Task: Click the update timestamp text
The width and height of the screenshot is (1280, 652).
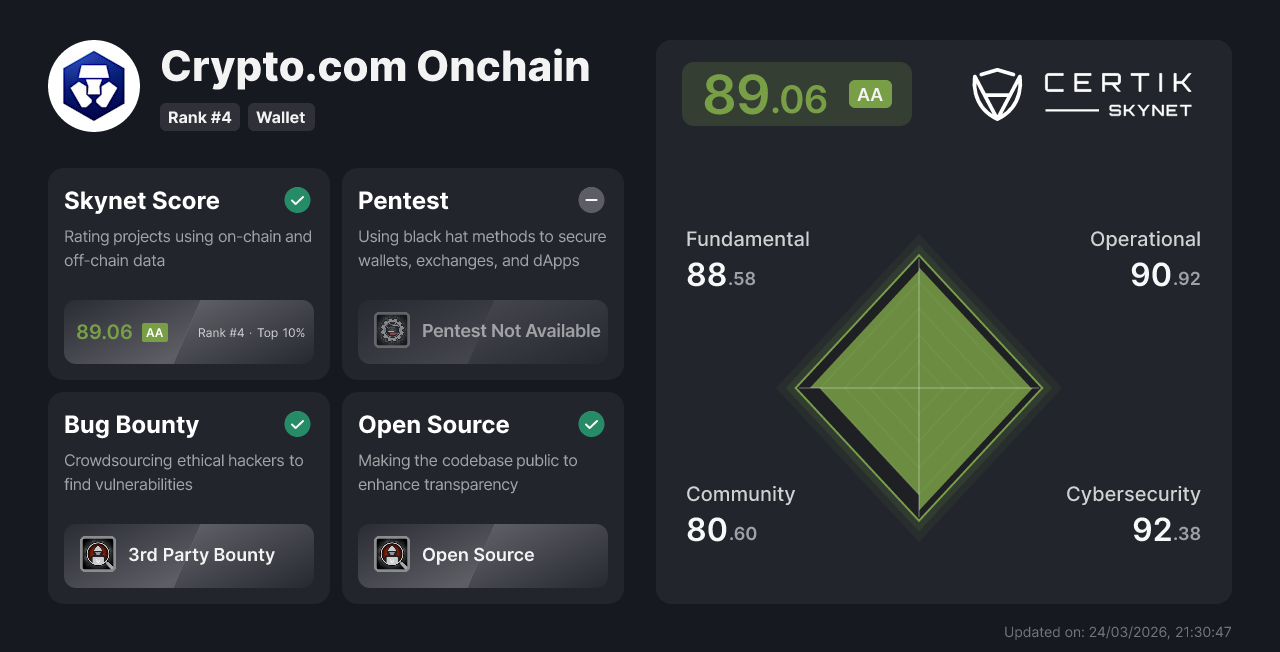Action: coord(1117,632)
